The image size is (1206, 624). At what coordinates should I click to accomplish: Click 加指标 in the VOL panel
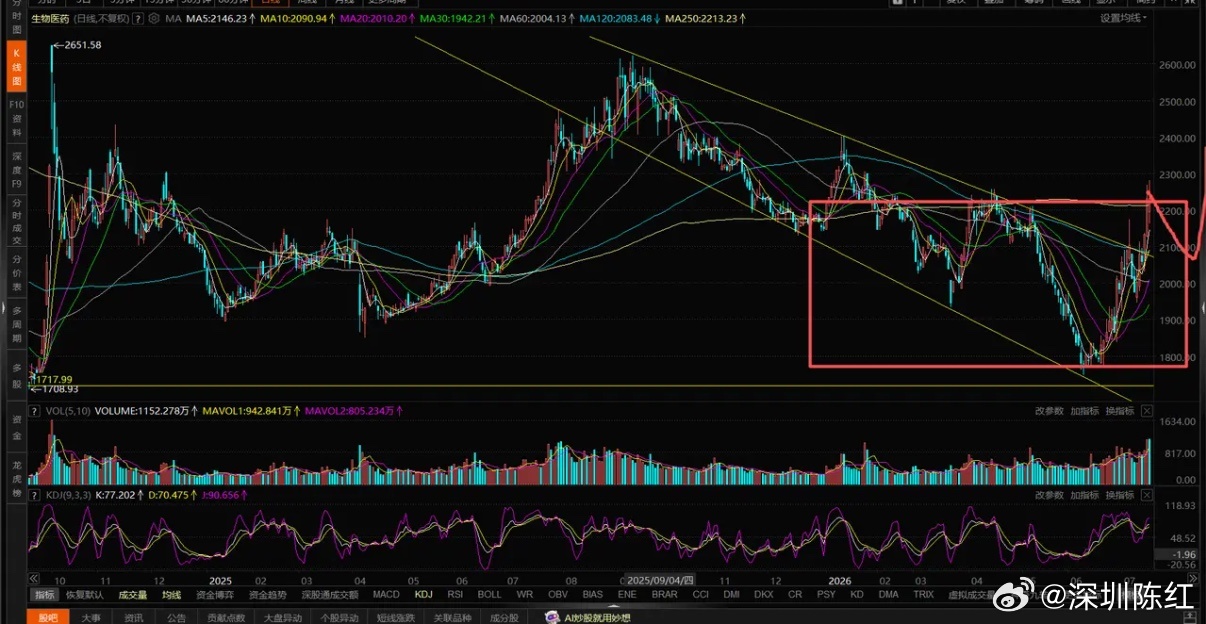click(x=1084, y=411)
